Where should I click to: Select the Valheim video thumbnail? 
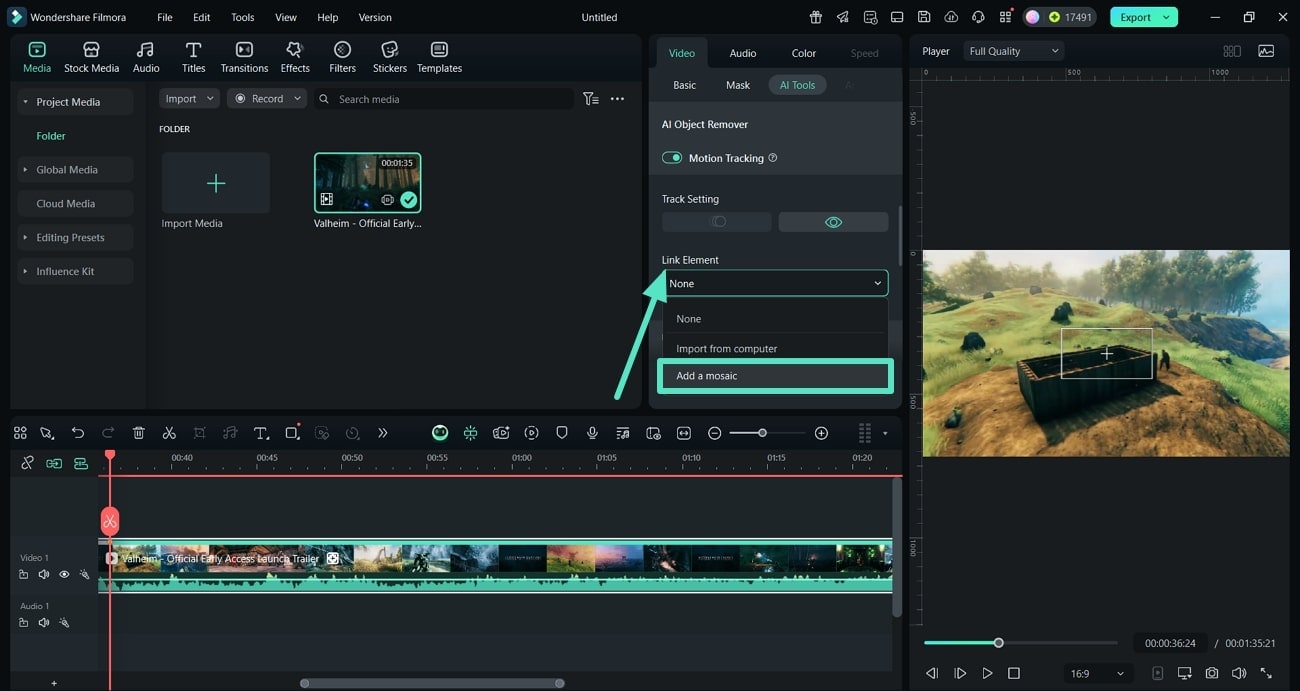coord(368,183)
